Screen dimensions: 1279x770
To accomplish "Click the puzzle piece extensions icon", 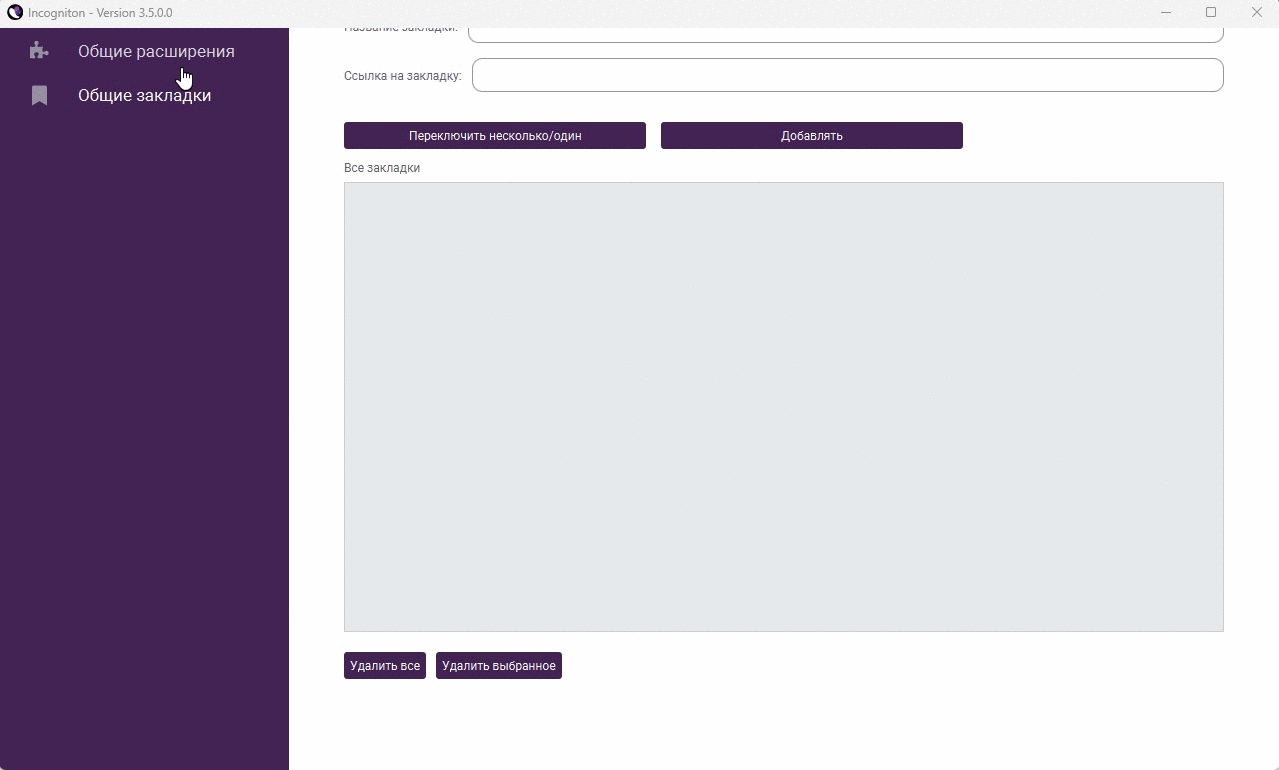I will 39,51.
